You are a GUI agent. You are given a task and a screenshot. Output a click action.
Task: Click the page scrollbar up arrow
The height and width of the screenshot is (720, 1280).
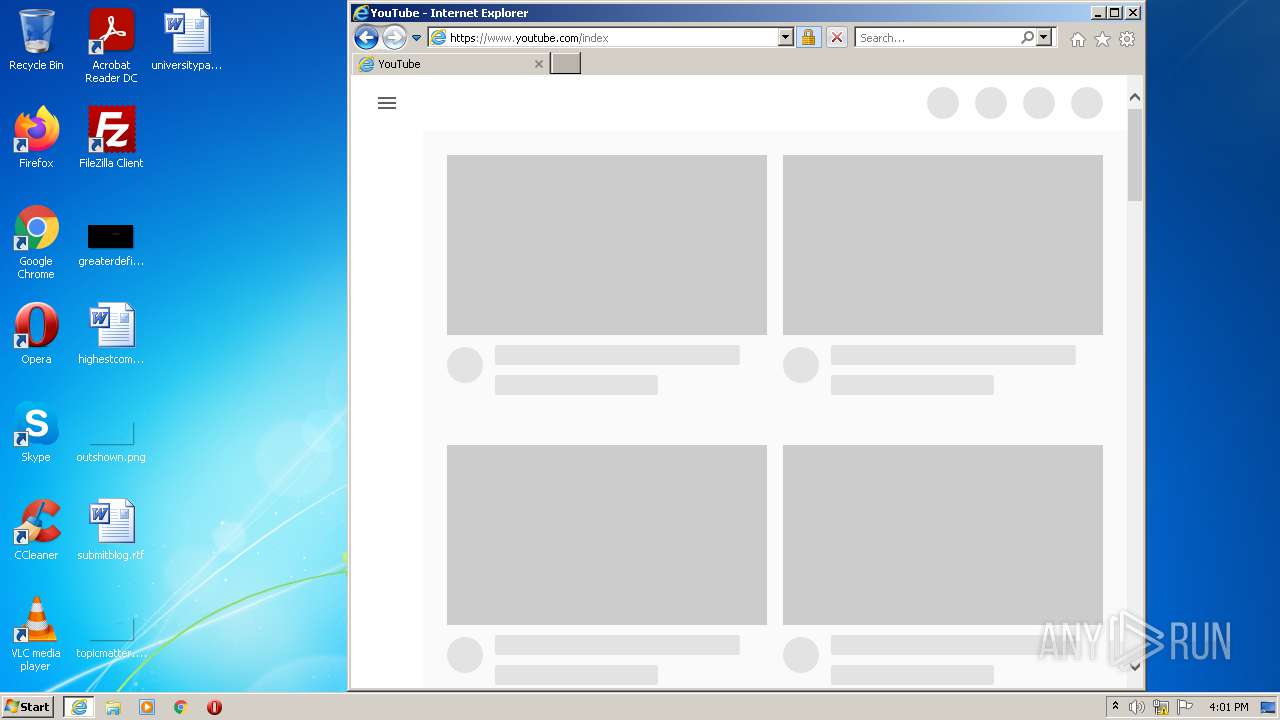pyautogui.click(x=1134, y=97)
